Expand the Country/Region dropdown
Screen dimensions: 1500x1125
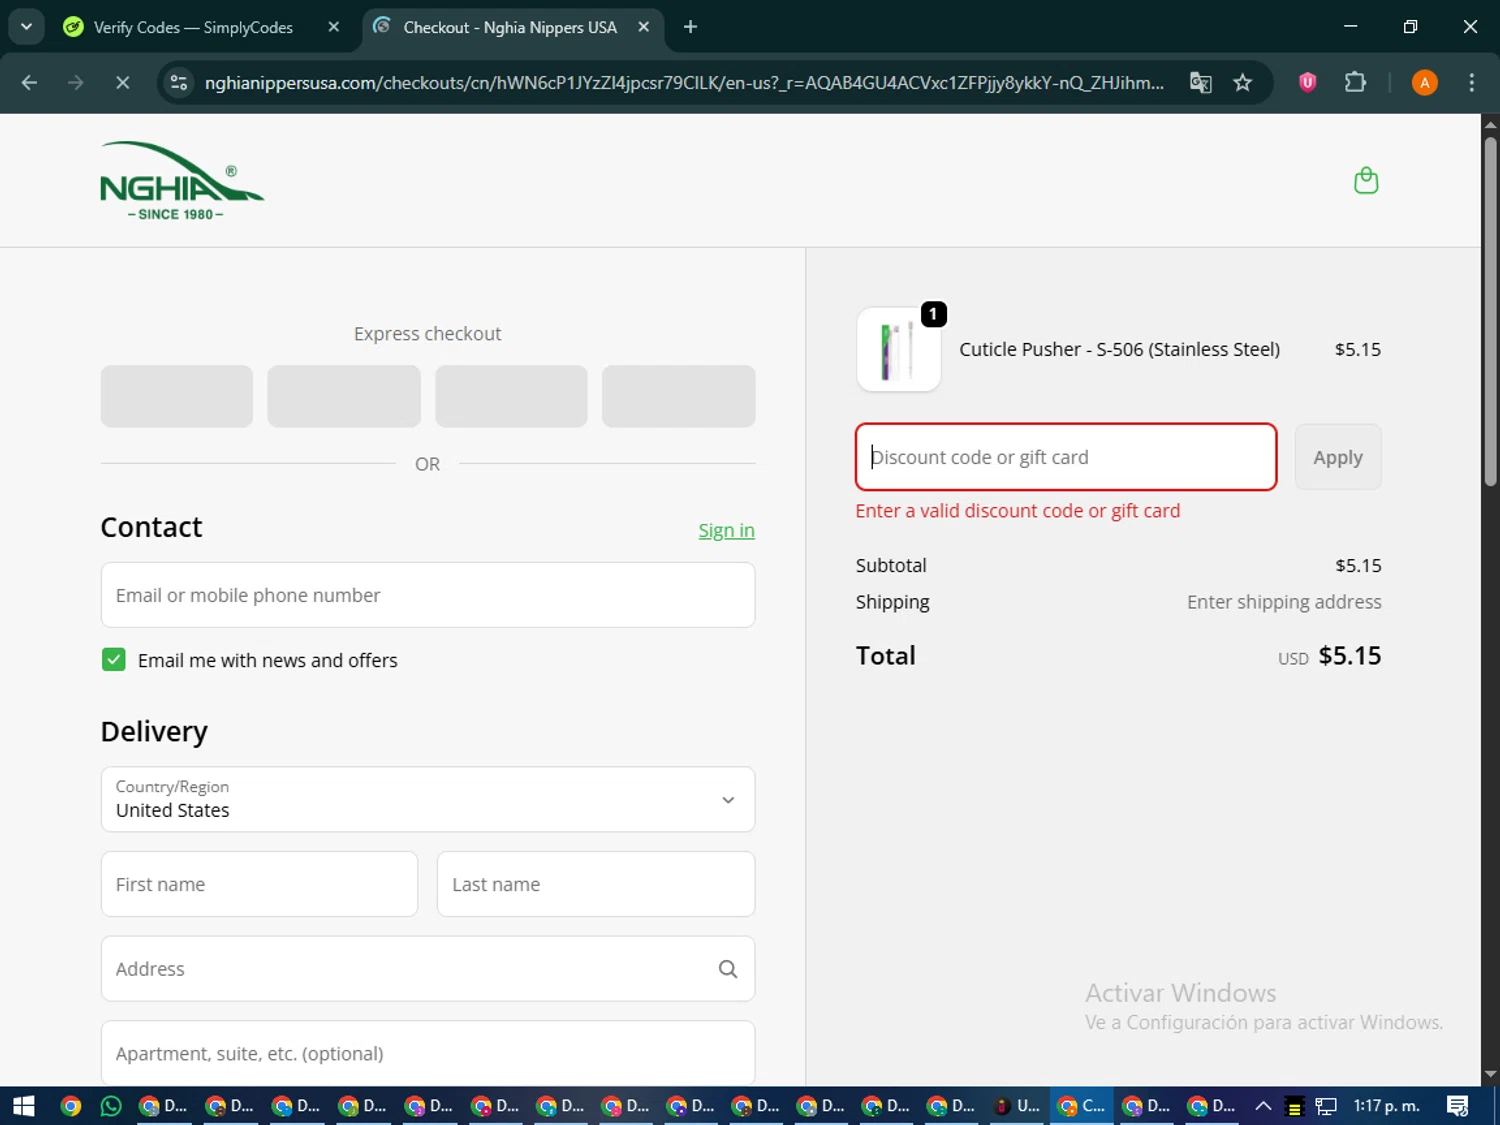428,799
